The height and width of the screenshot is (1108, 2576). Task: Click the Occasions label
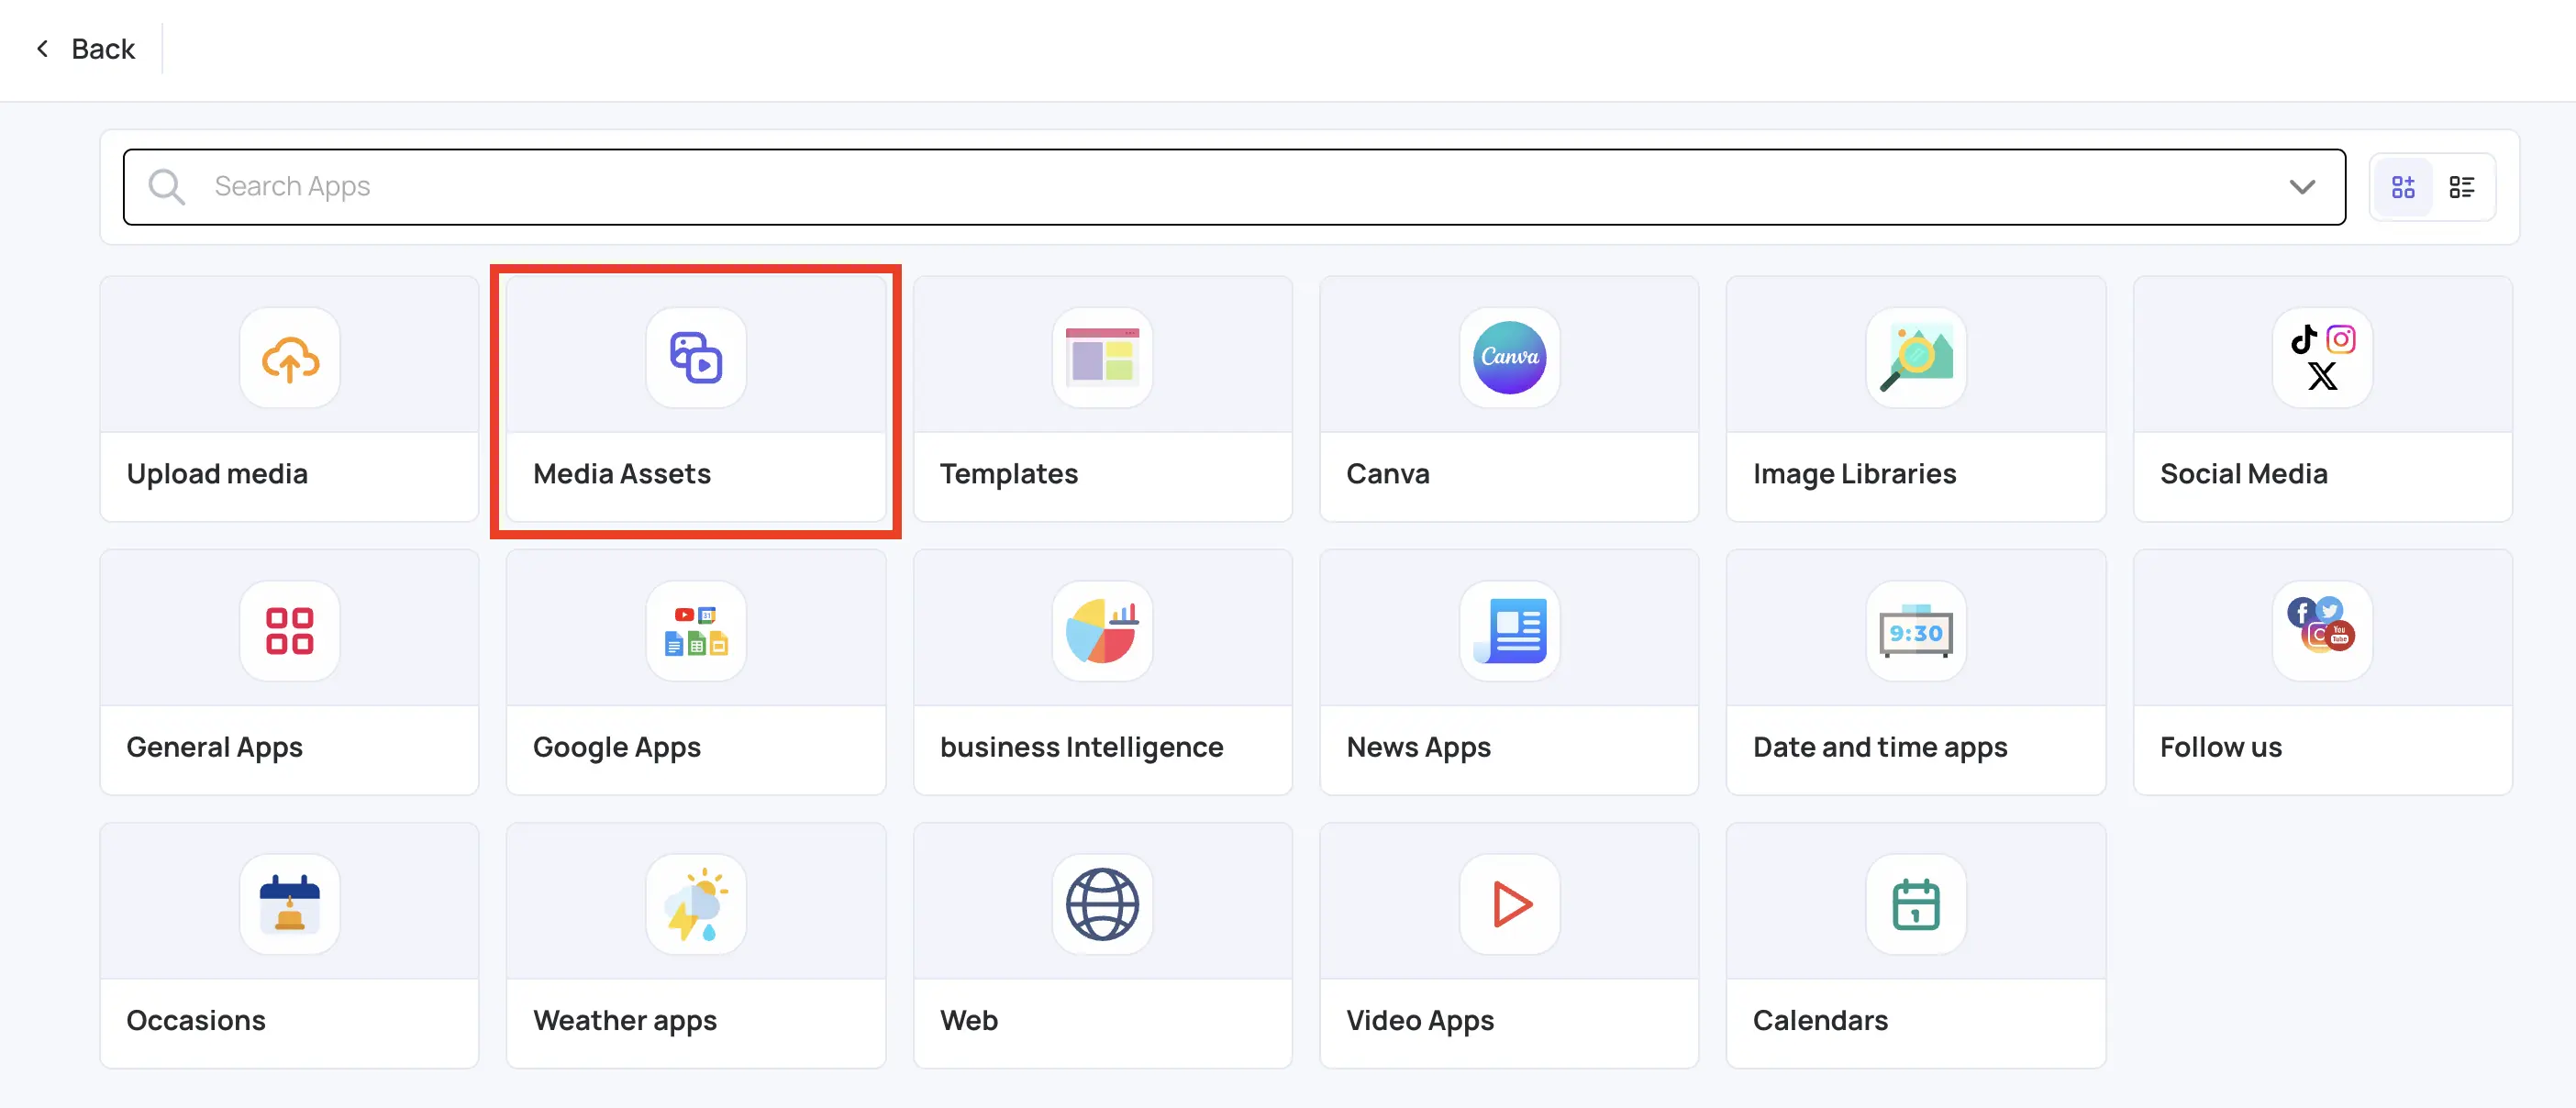(x=196, y=1020)
